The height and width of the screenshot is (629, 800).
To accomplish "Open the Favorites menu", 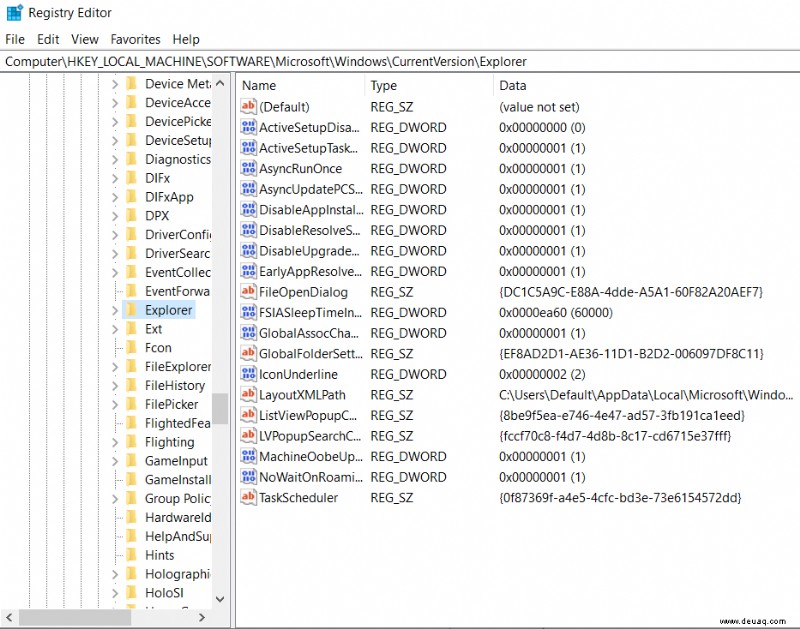I will [x=135, y=39].
